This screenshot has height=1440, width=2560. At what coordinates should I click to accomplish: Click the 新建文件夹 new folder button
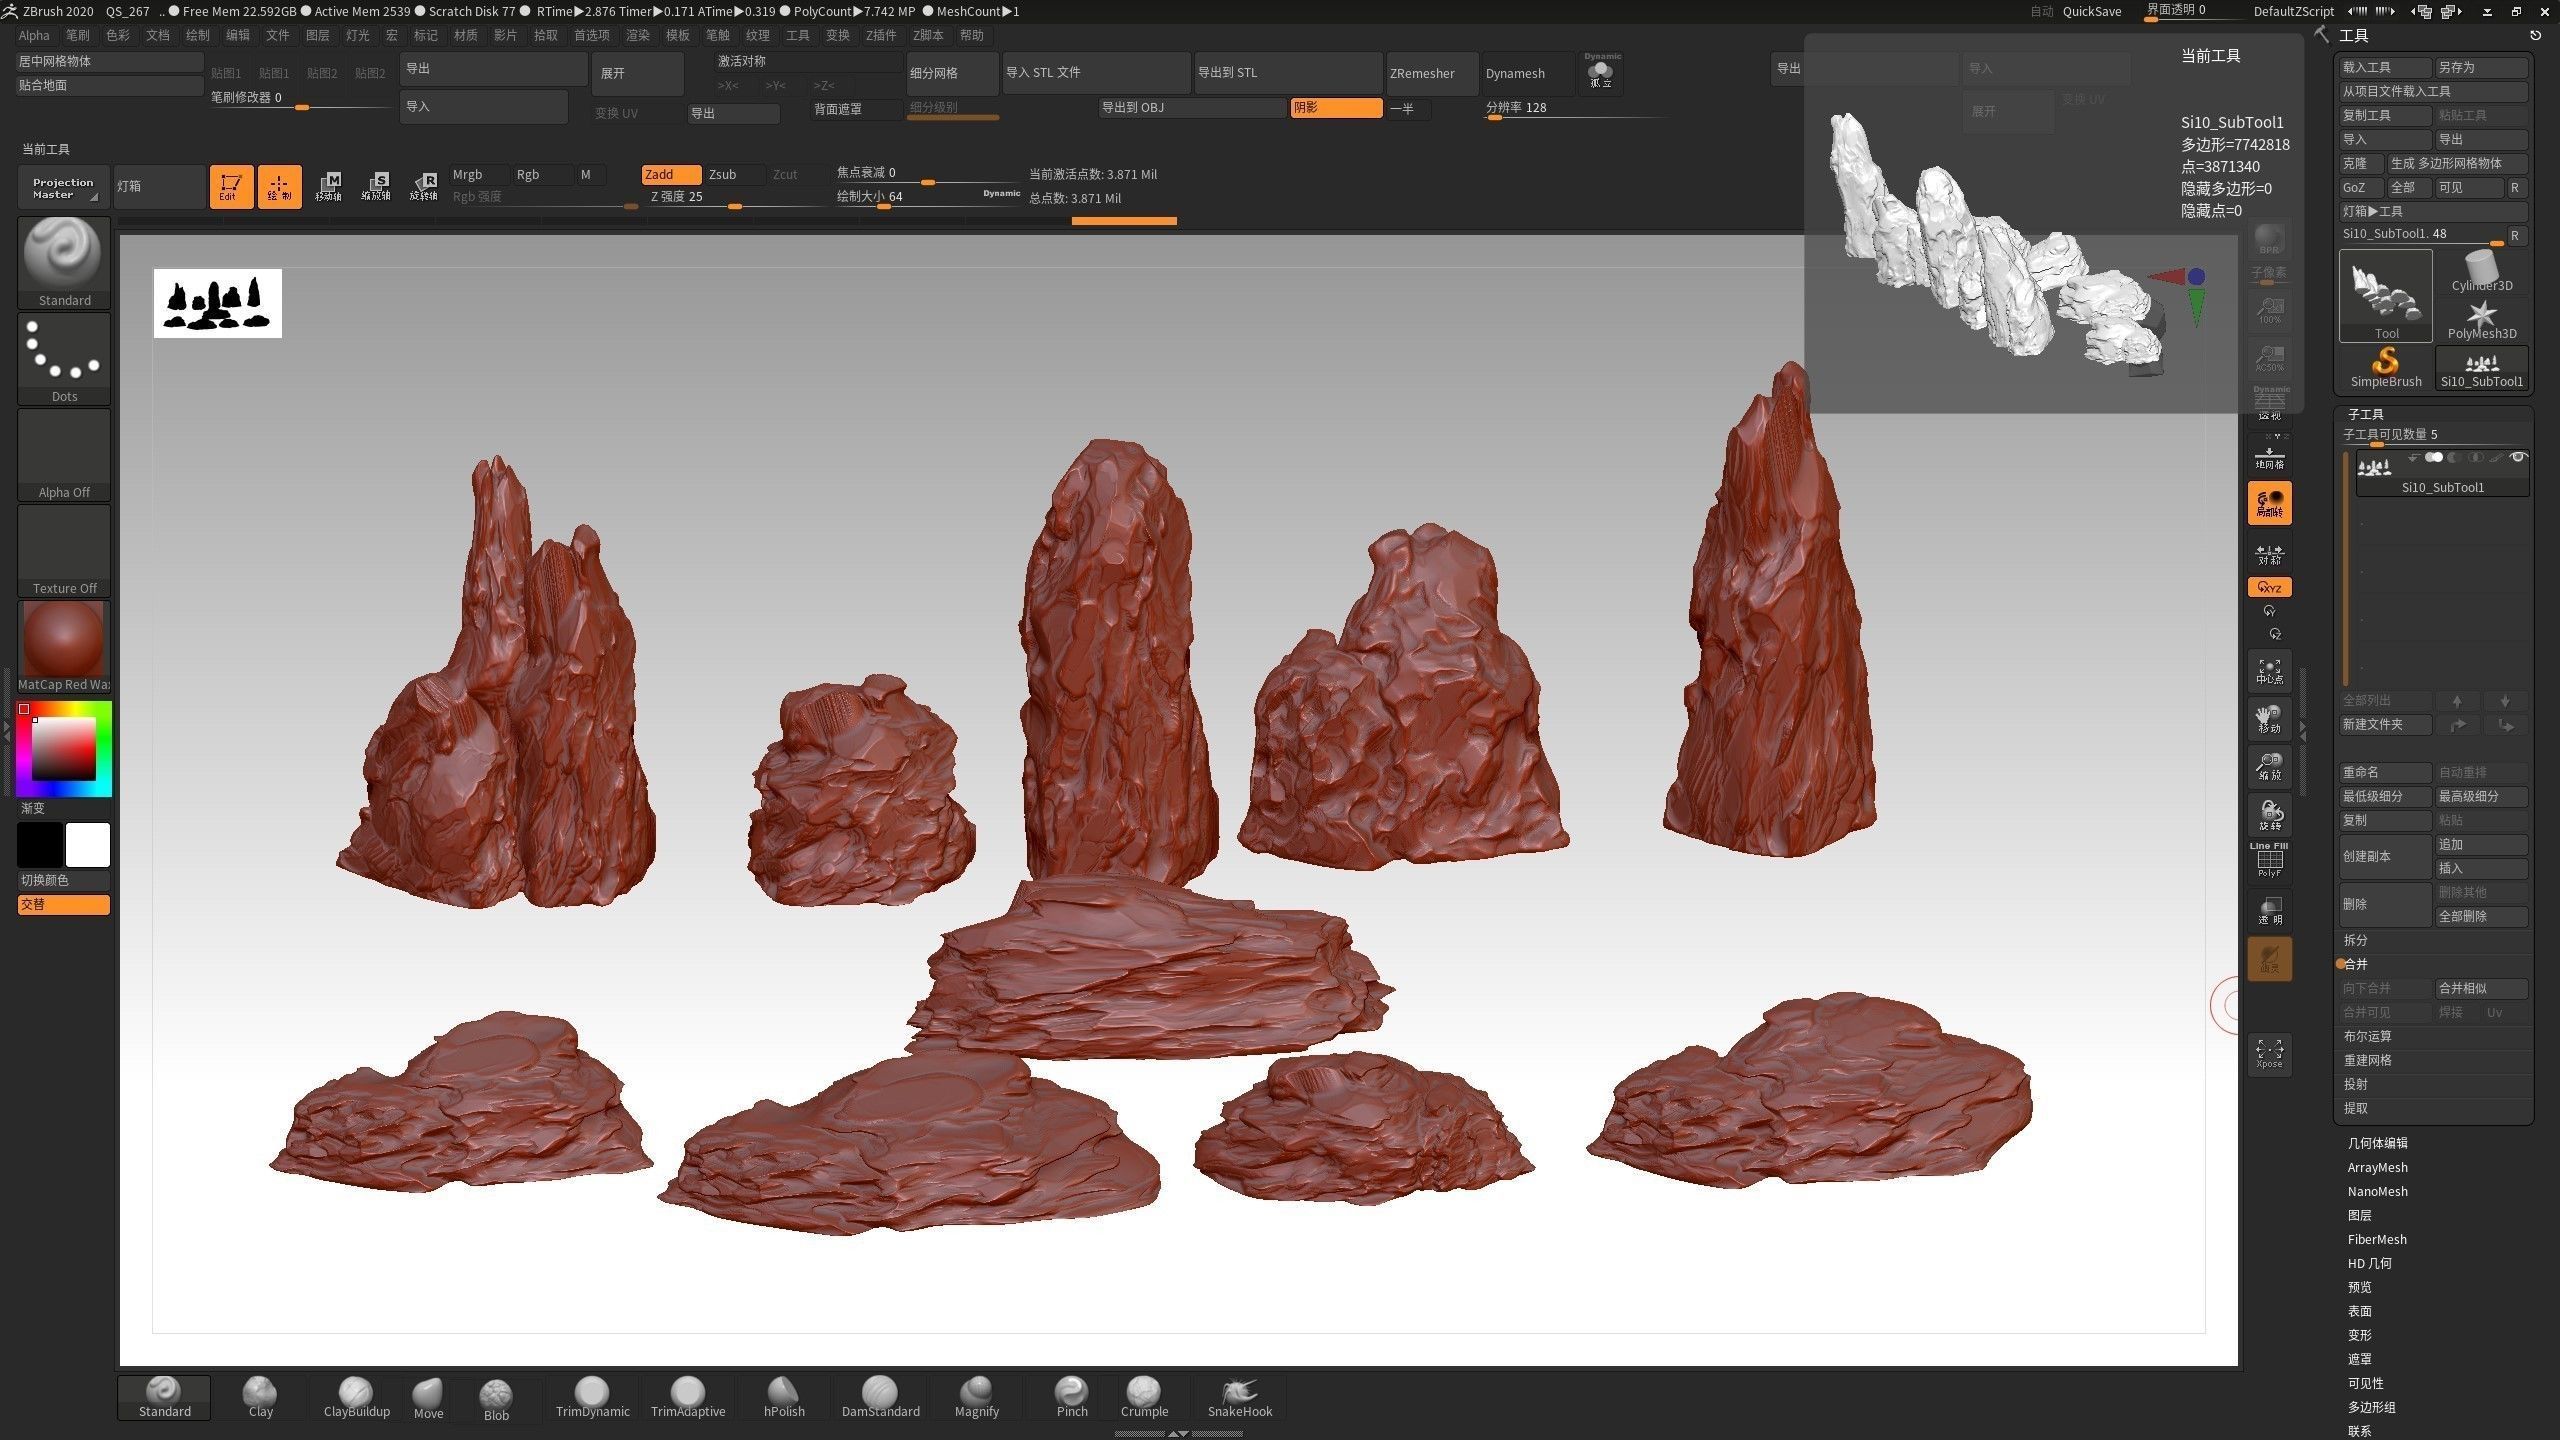click(x=2386, y=724)
